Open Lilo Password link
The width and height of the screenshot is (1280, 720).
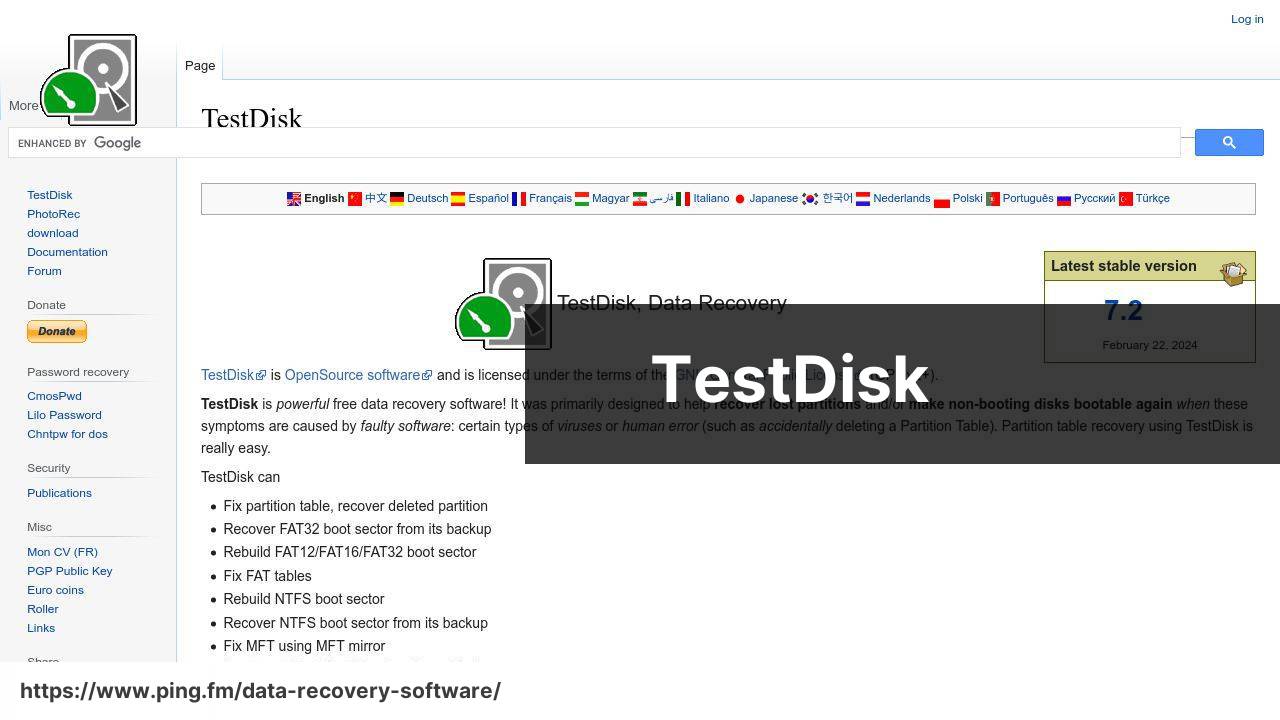click(x=64, y=415)
